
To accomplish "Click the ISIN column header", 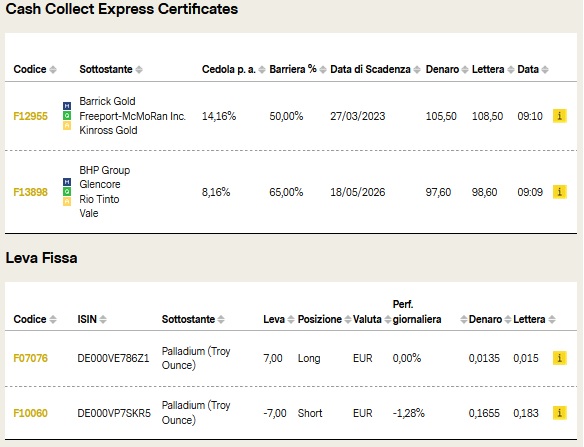I will tap(87, 319).
